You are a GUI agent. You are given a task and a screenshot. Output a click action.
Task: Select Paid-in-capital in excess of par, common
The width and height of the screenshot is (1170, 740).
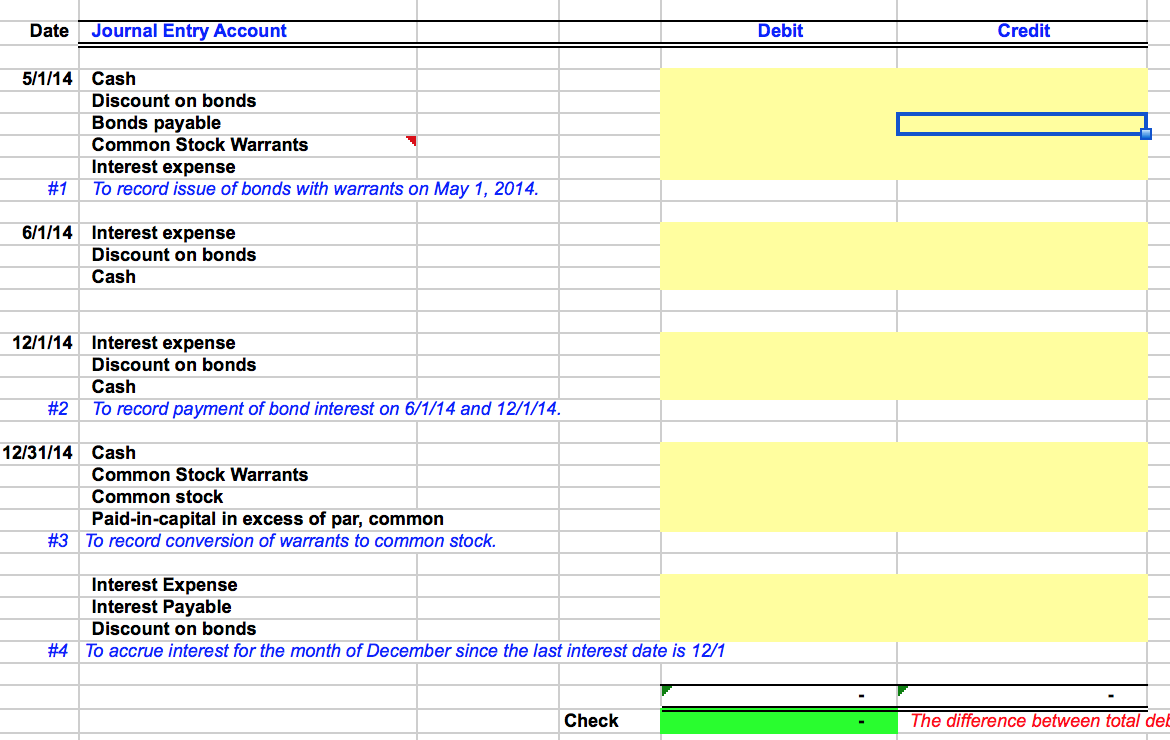(x=268, y=519)
